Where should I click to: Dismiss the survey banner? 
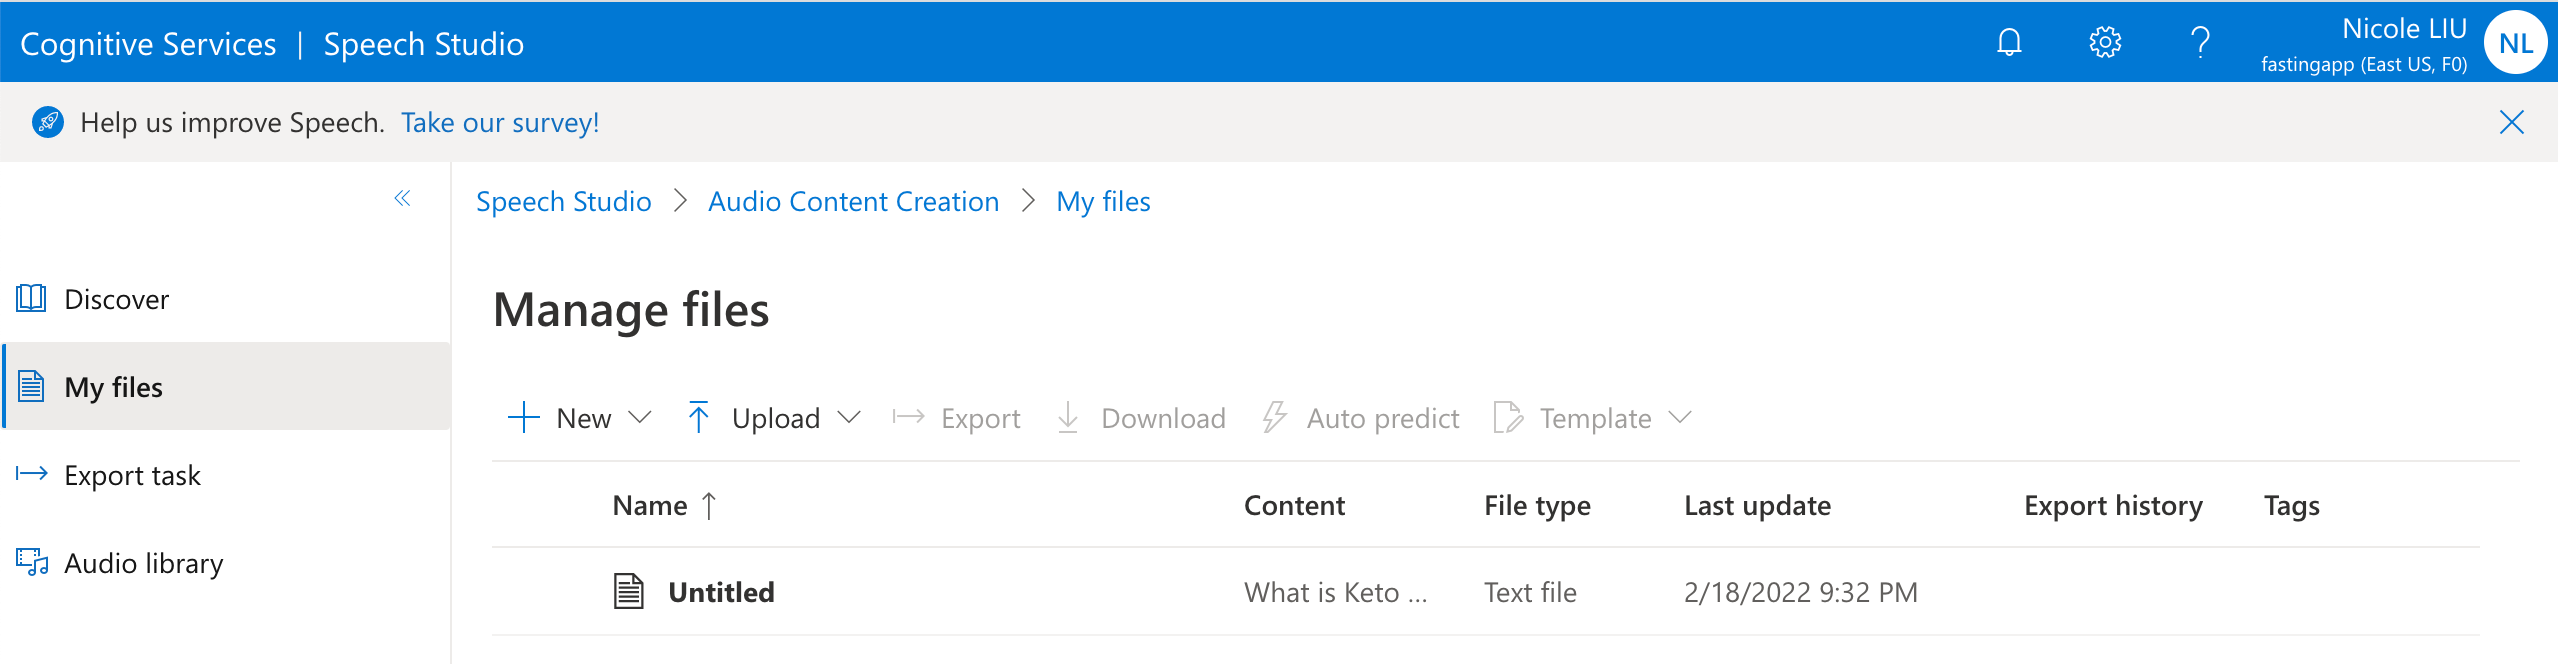[2511, 122]
